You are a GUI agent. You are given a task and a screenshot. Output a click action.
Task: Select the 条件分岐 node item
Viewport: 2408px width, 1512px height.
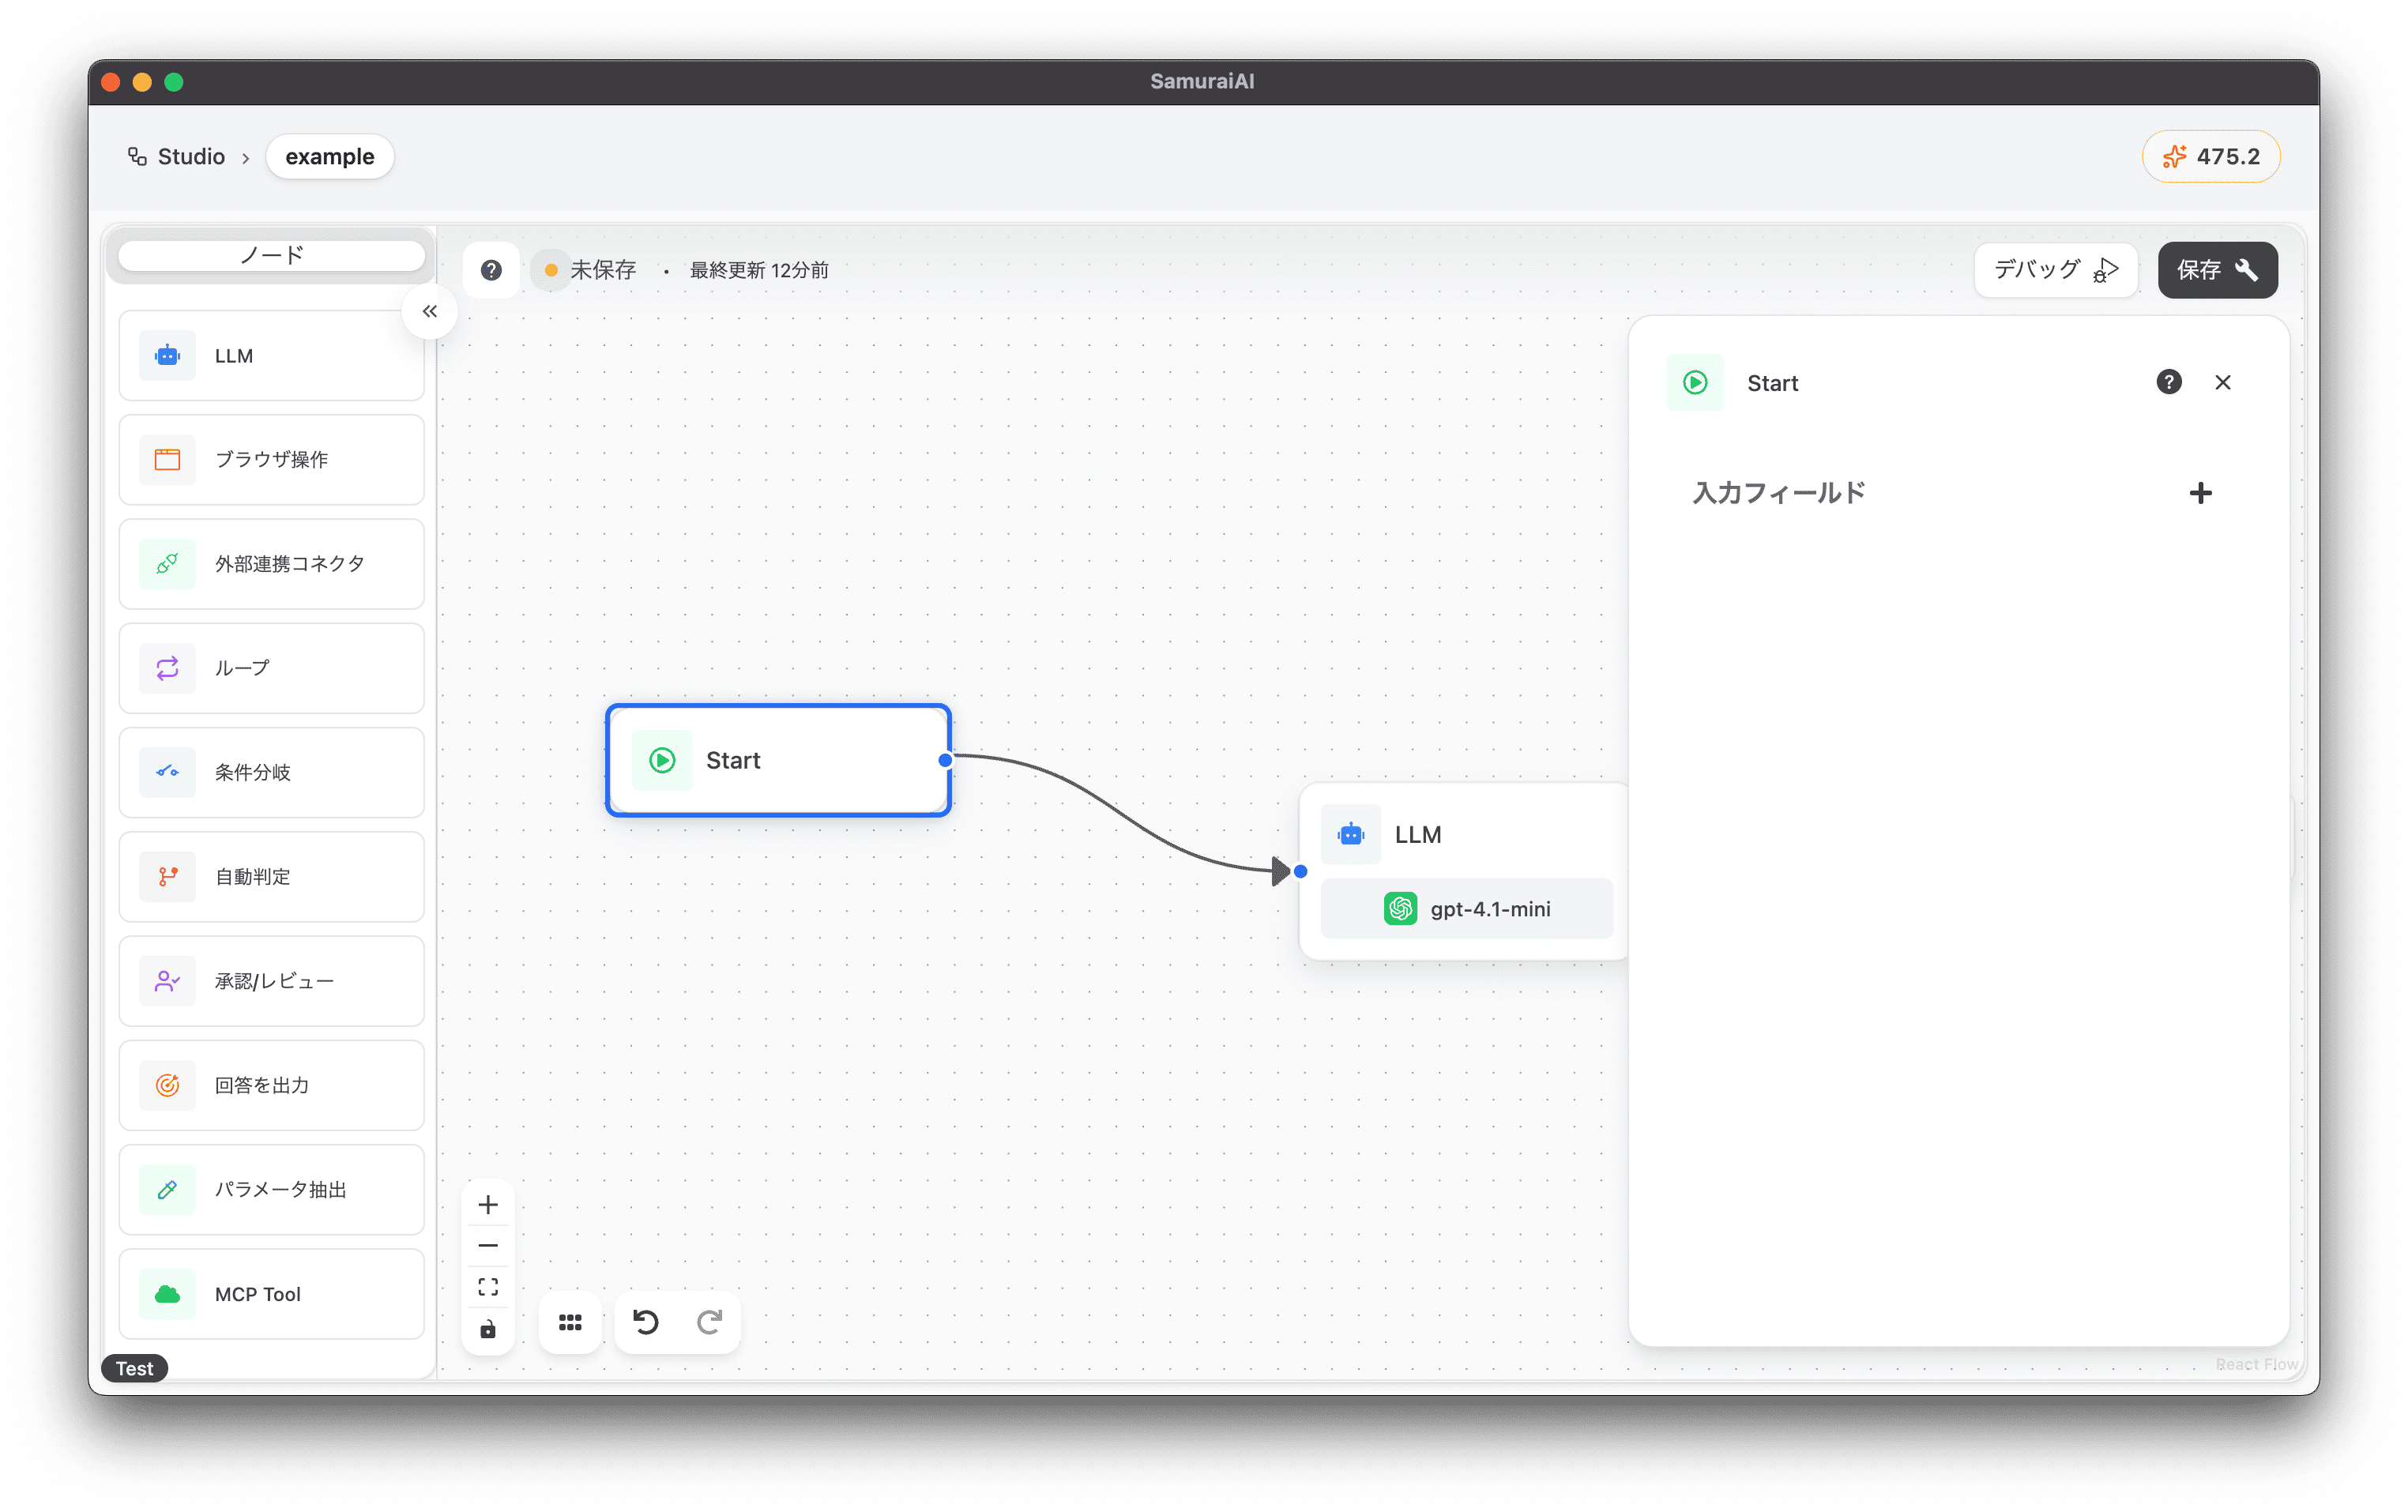(271, 772)
